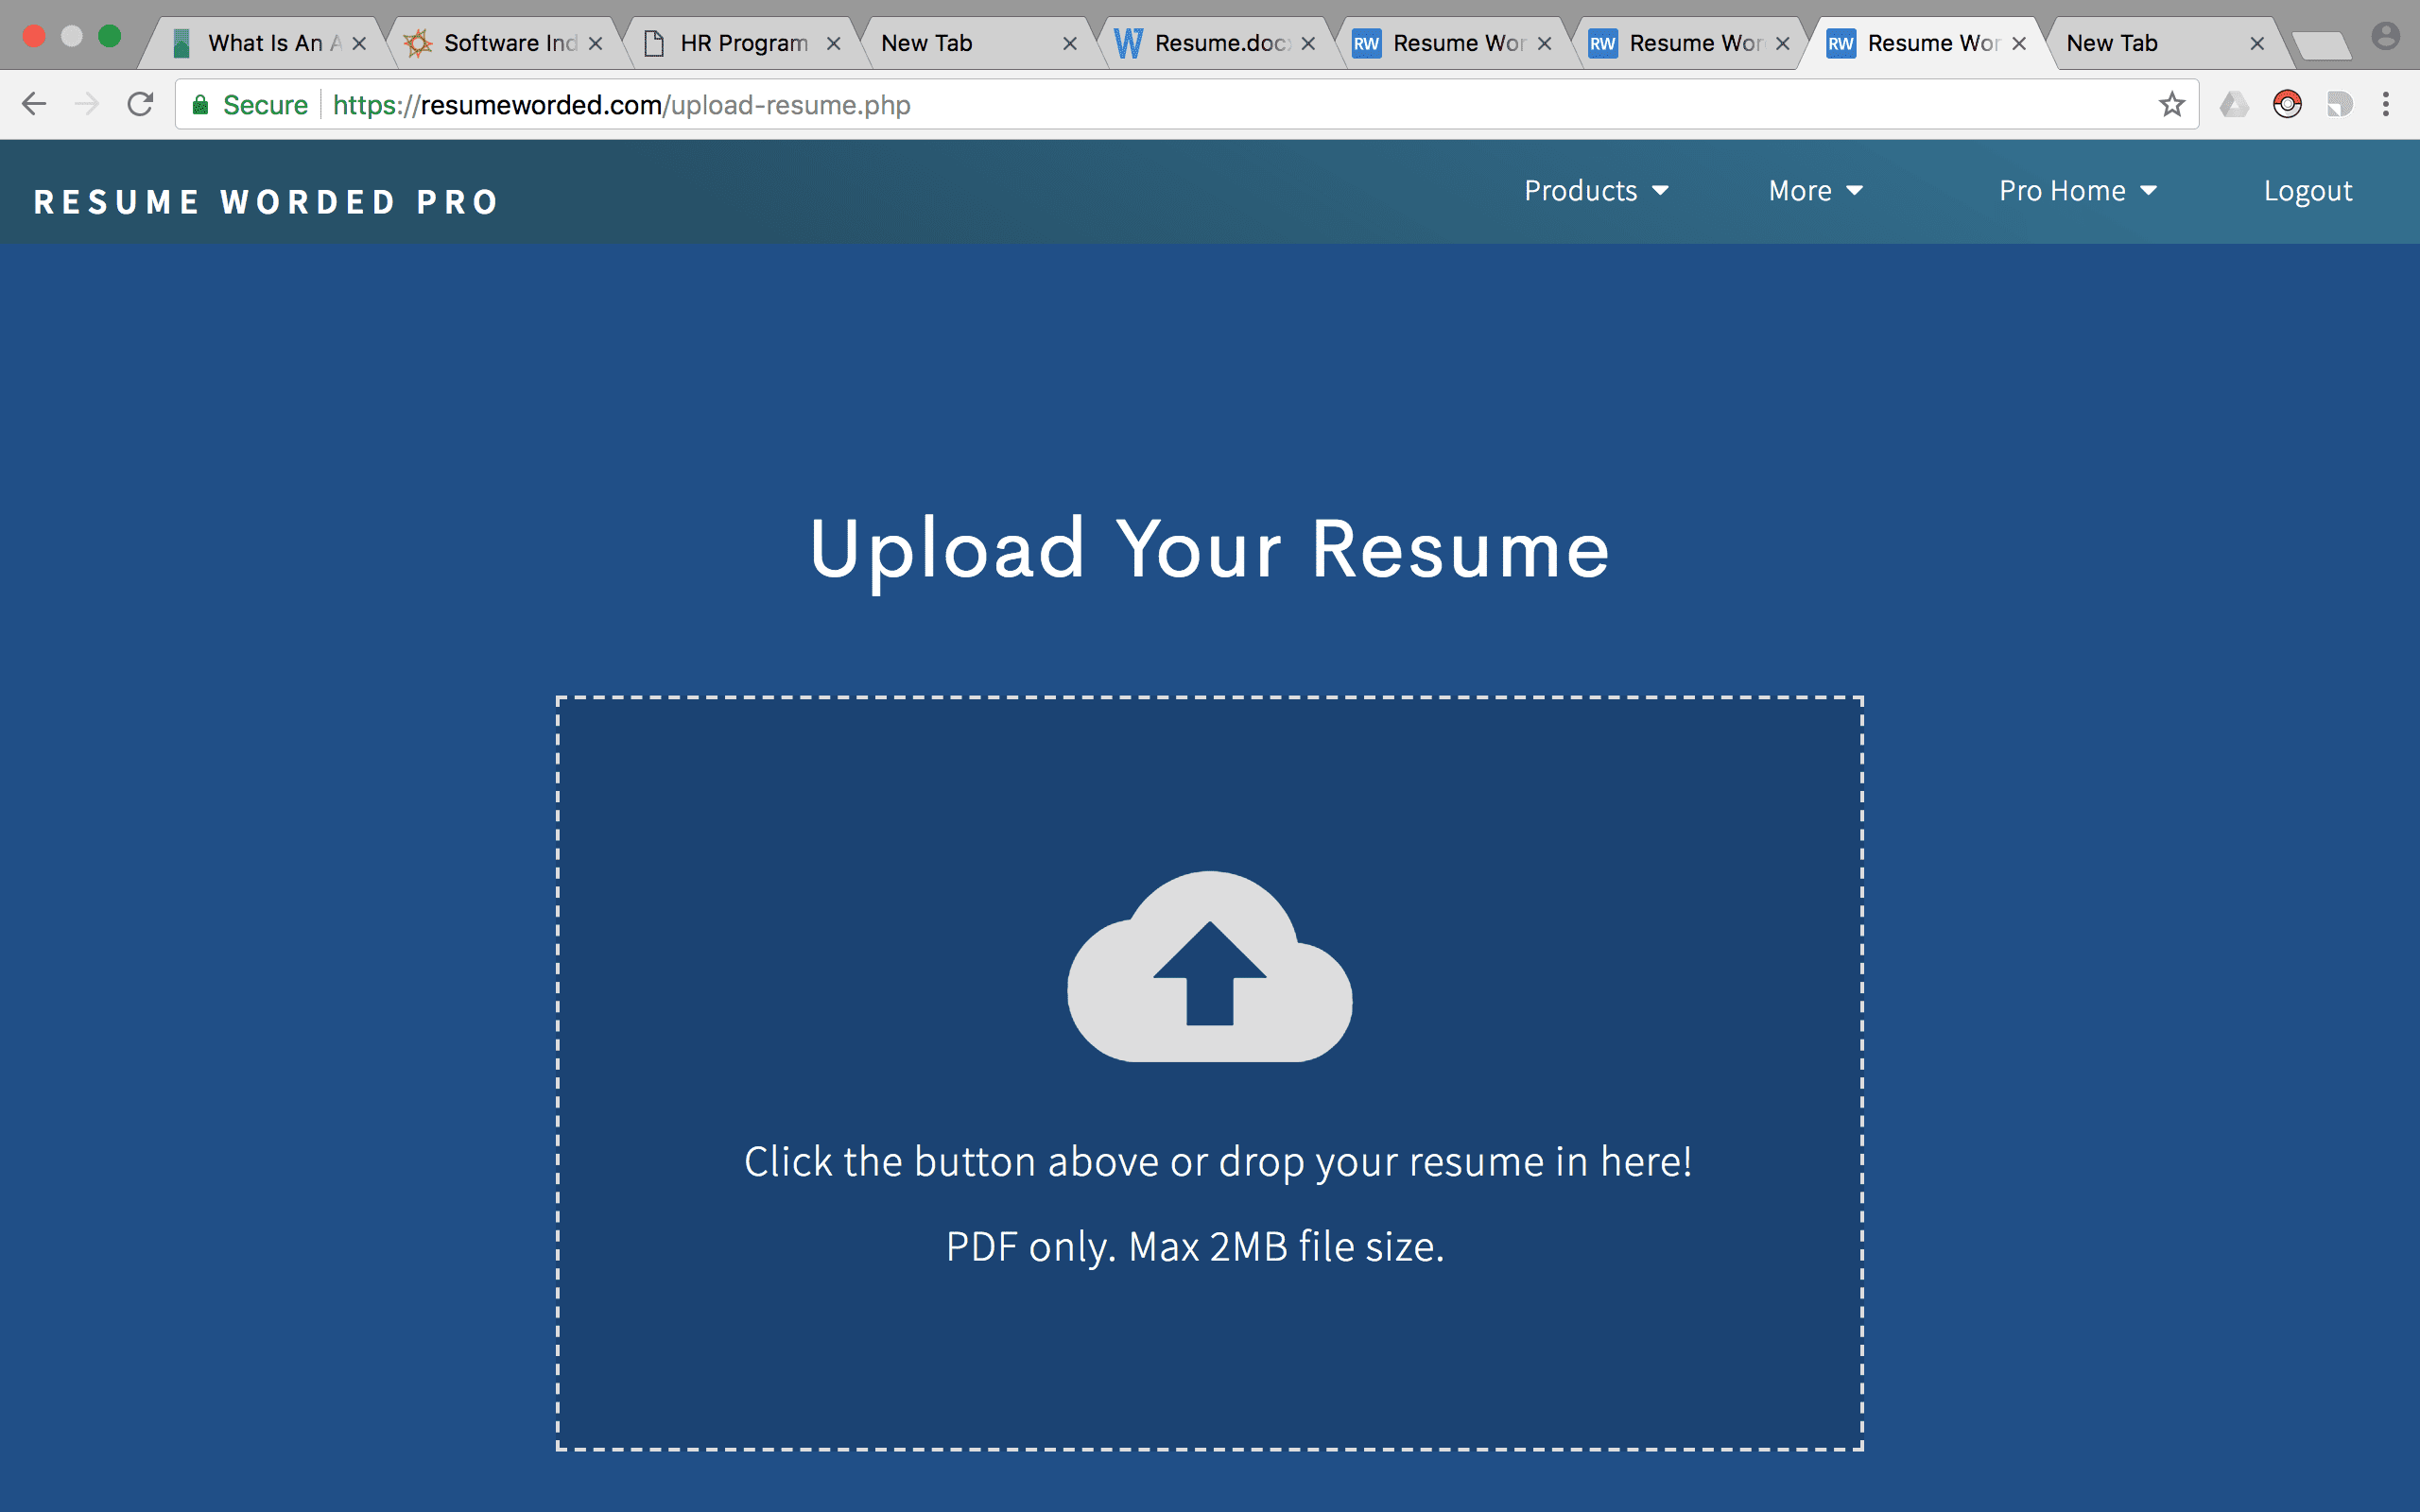The height and width of the screenshot is (1512, 2420).
Task: Reload the page with the refresh icon
Action: [x=140, y=104]
